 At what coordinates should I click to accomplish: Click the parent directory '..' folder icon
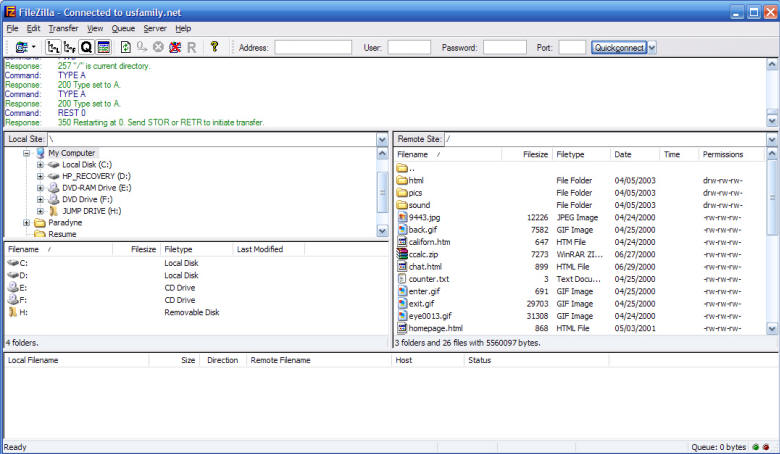pos(402,168)
